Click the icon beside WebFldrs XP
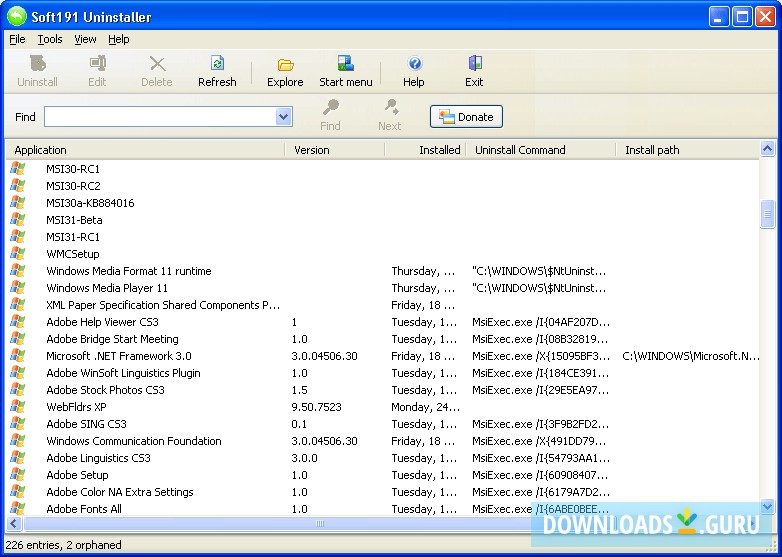The image size is (782, 557). click(17, 406)
